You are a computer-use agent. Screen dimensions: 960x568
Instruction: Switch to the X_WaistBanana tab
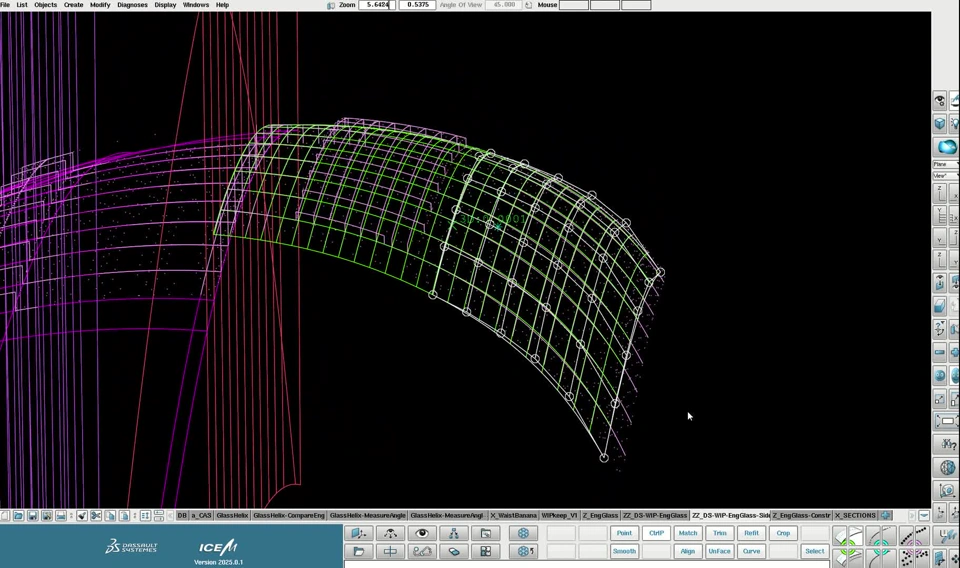tap(513, 516)
